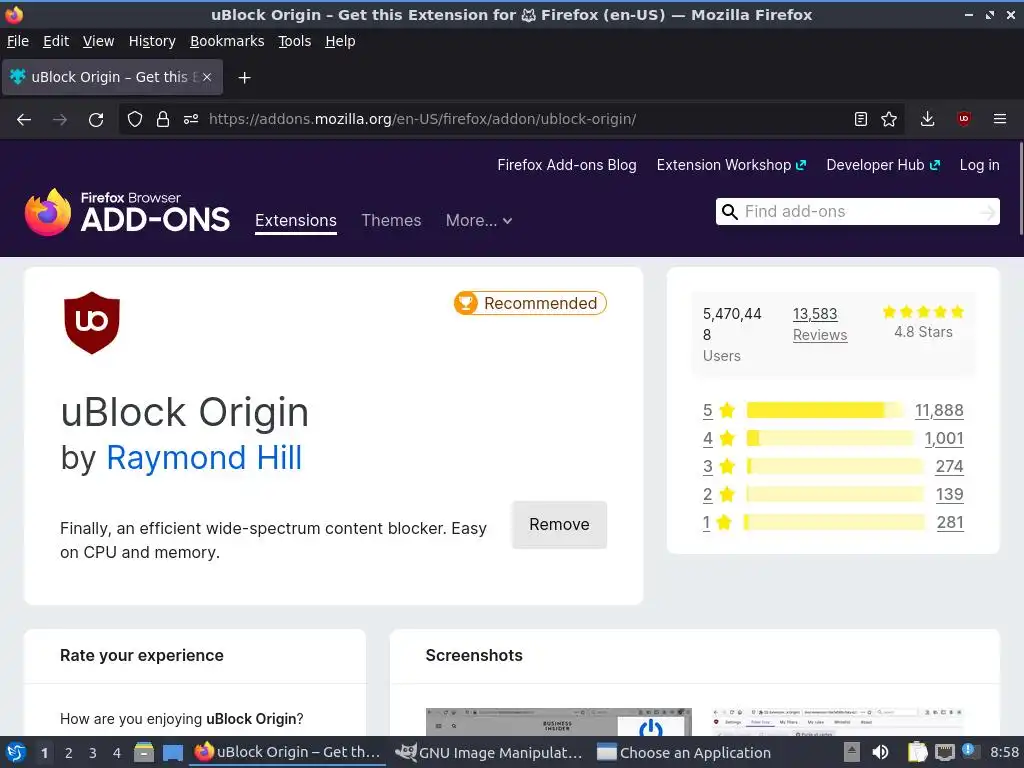Image resolution: width=1024 pixels, height=768 pixels.
Task: Click the Firefox Add-ons logo
Action: click(127, 212)
